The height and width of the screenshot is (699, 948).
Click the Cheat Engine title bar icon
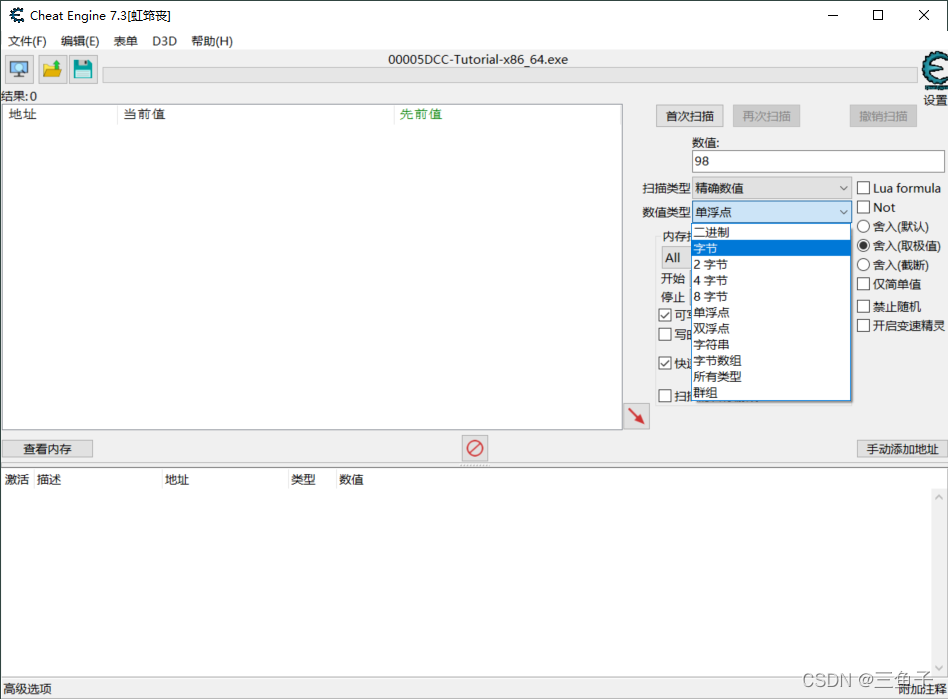point(17,15)
